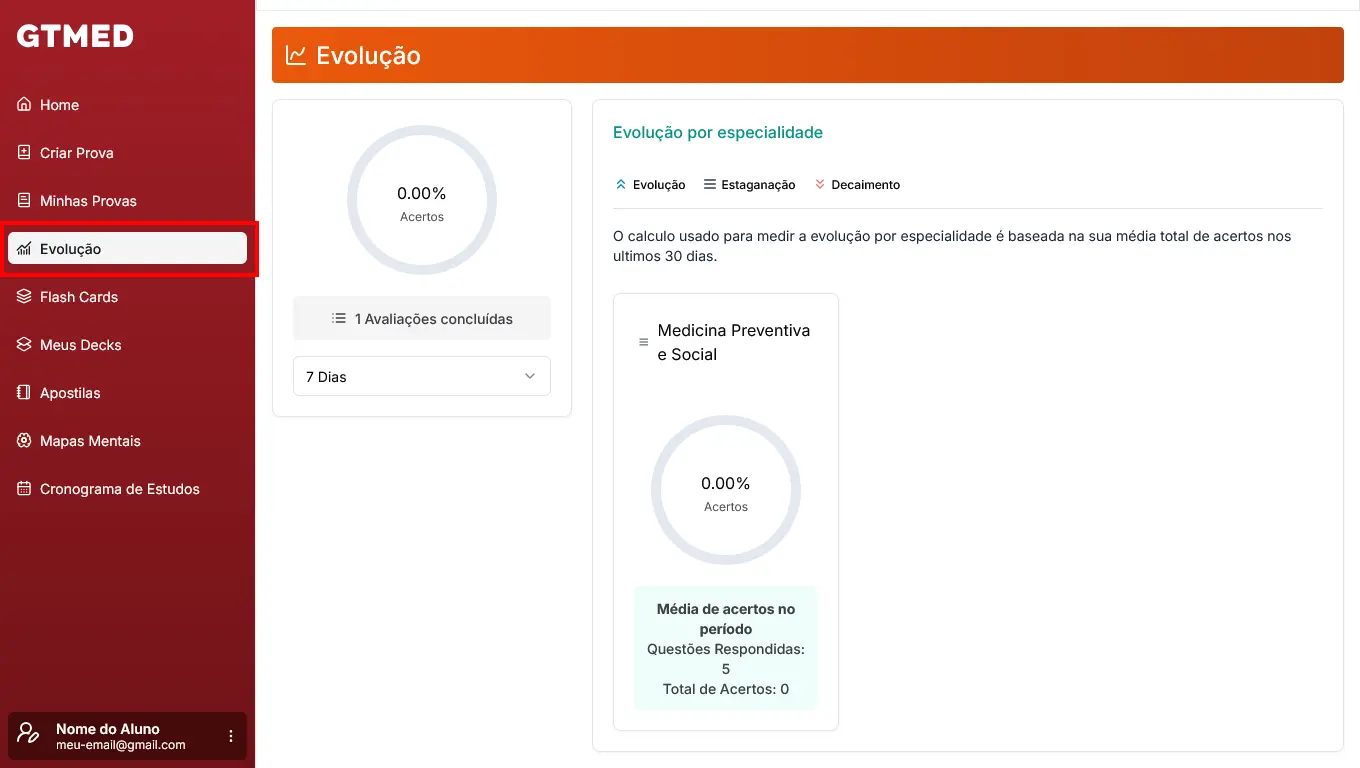The image size is (1360, 768).
Task: Click the Estaganação legend indicator
Action: 750,185
